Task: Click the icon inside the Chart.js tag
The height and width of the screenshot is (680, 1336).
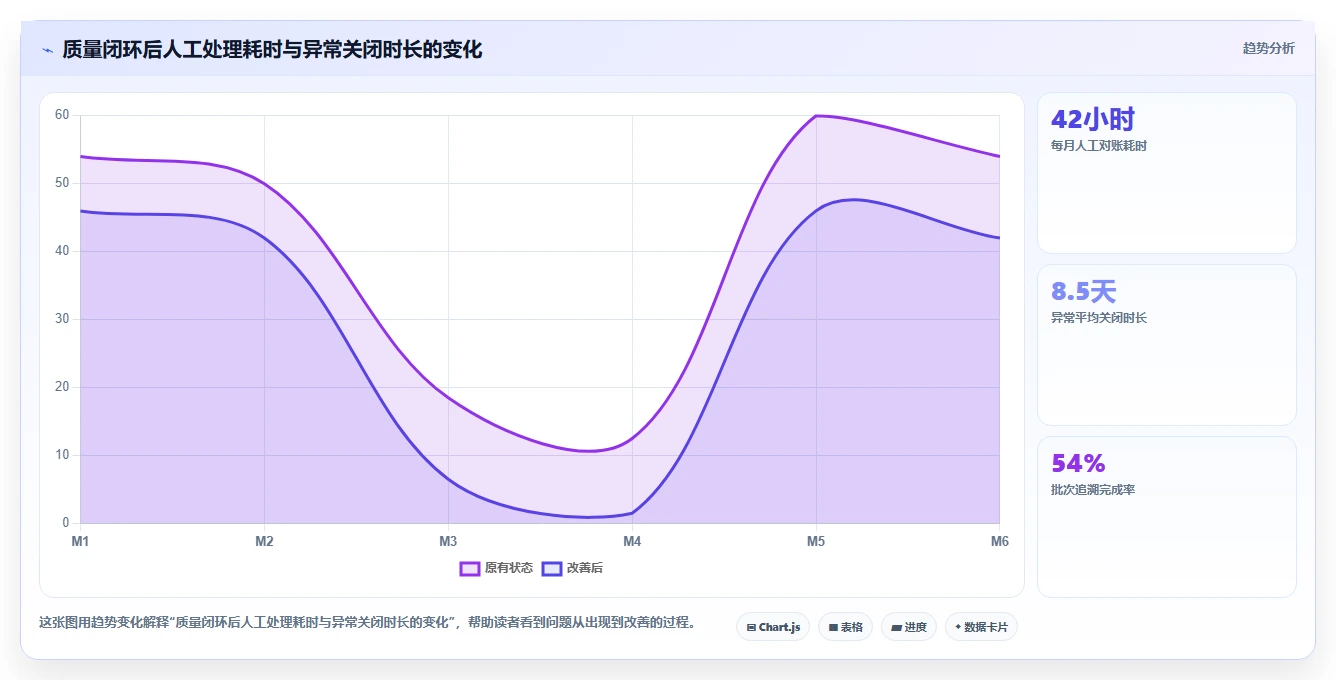Action: point(751,628)
